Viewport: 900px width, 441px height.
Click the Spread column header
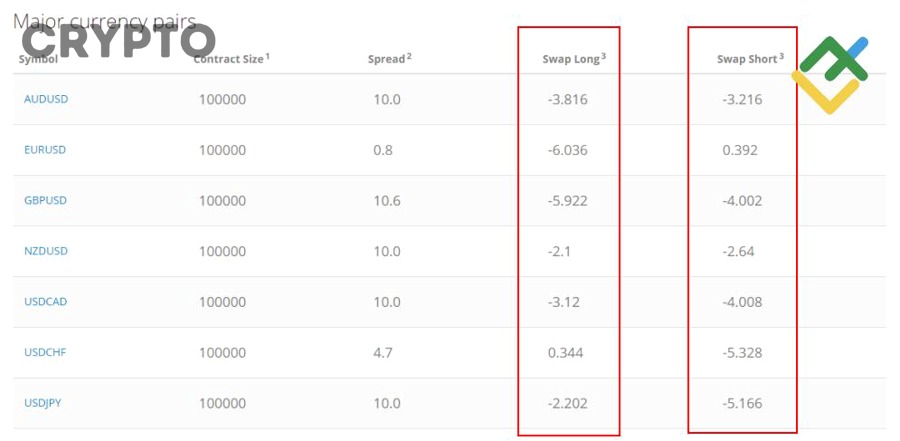click(390, 59)
